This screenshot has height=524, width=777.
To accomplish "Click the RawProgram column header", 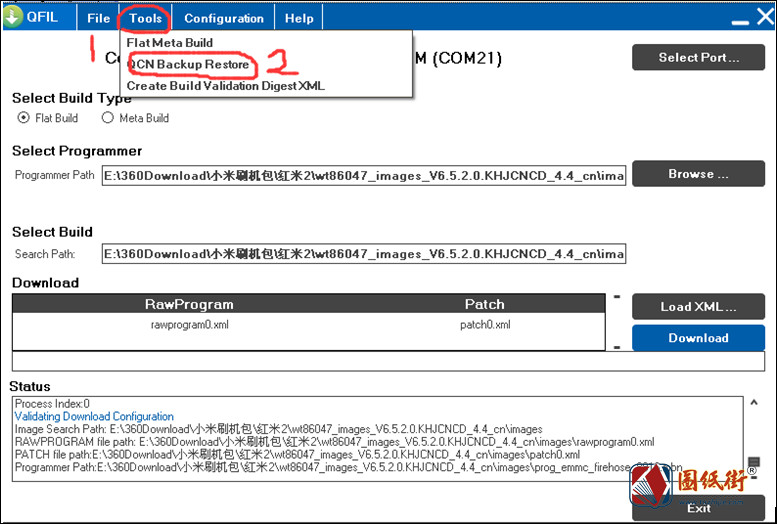I will pyautogui.click(x=189, y=304).
